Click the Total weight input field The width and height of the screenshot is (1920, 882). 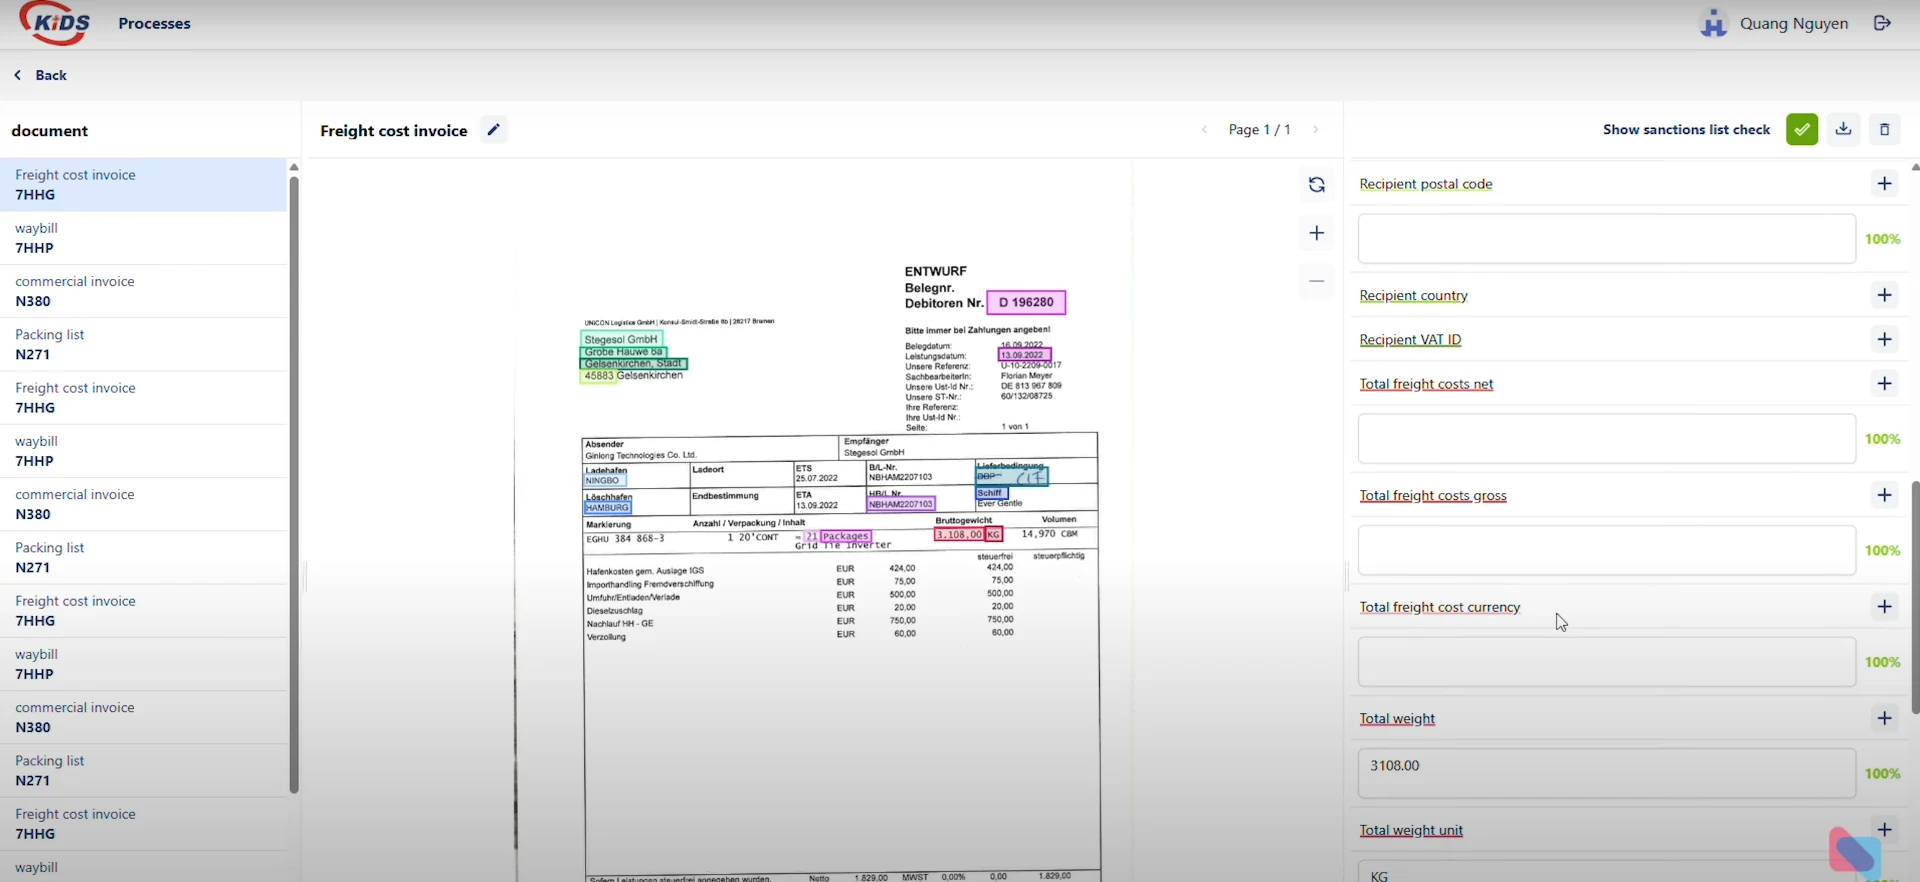coord(1606,773)
